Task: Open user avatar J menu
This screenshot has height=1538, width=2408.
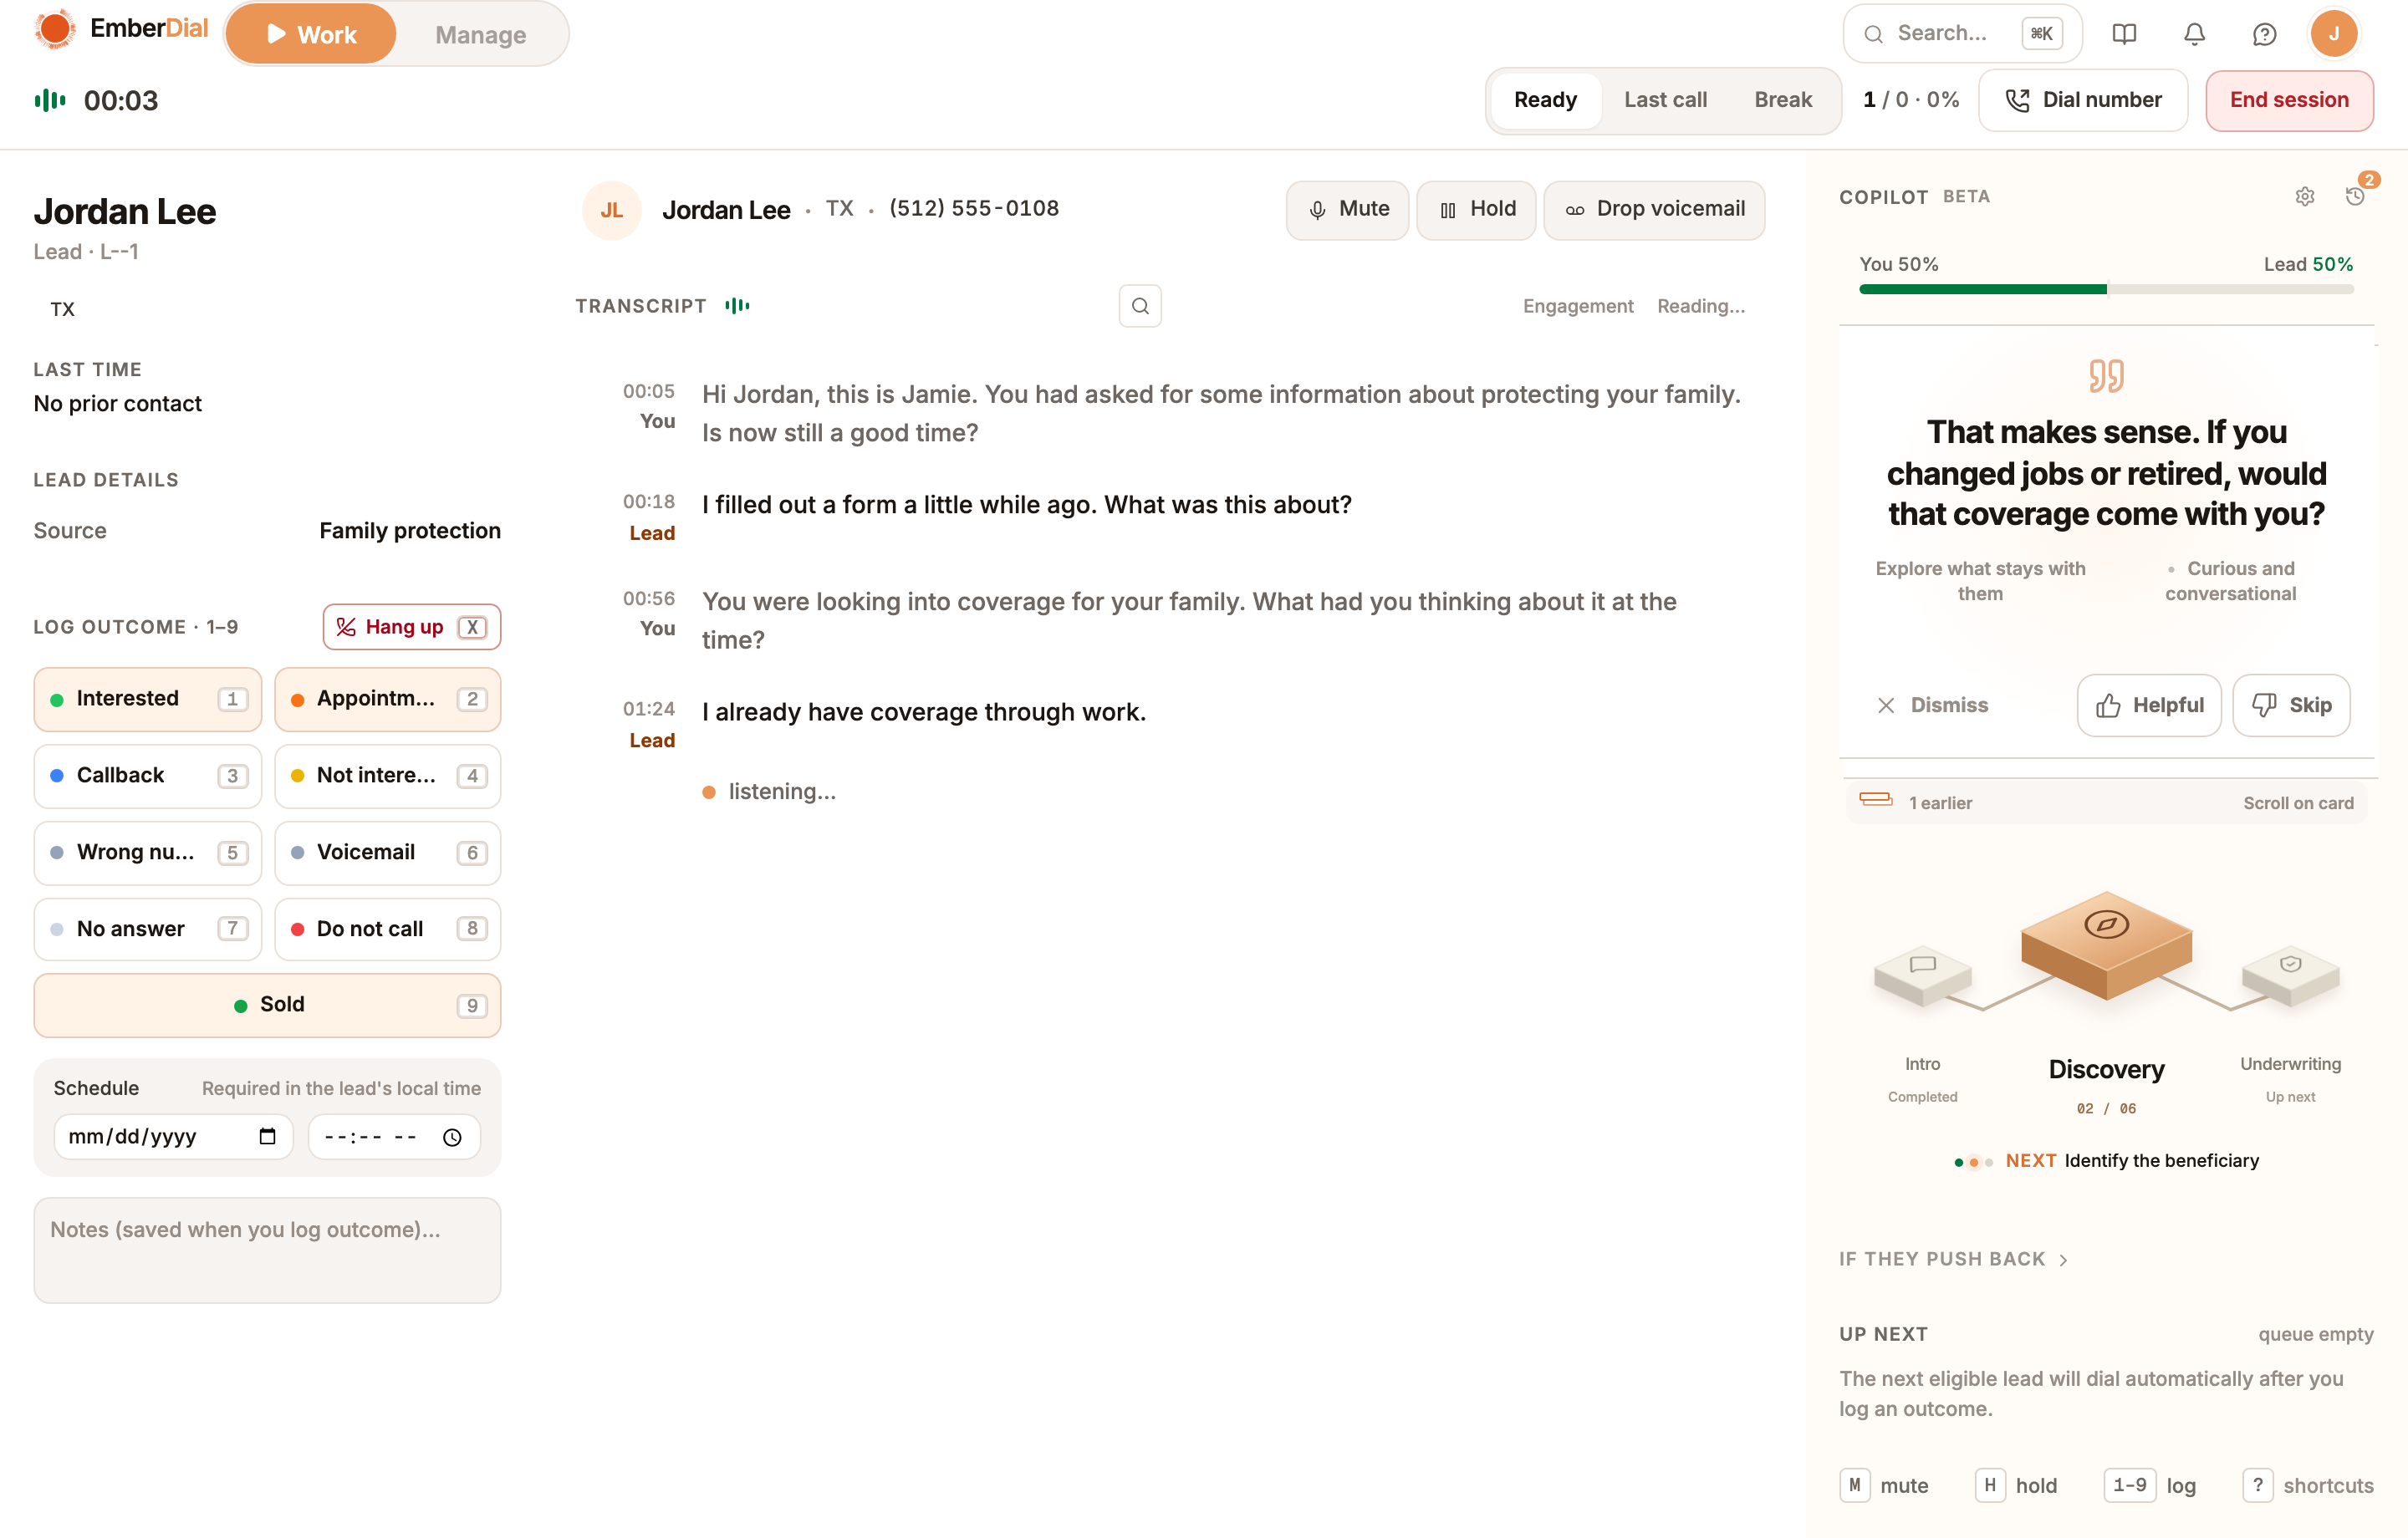Action: tap(2334, 34)
